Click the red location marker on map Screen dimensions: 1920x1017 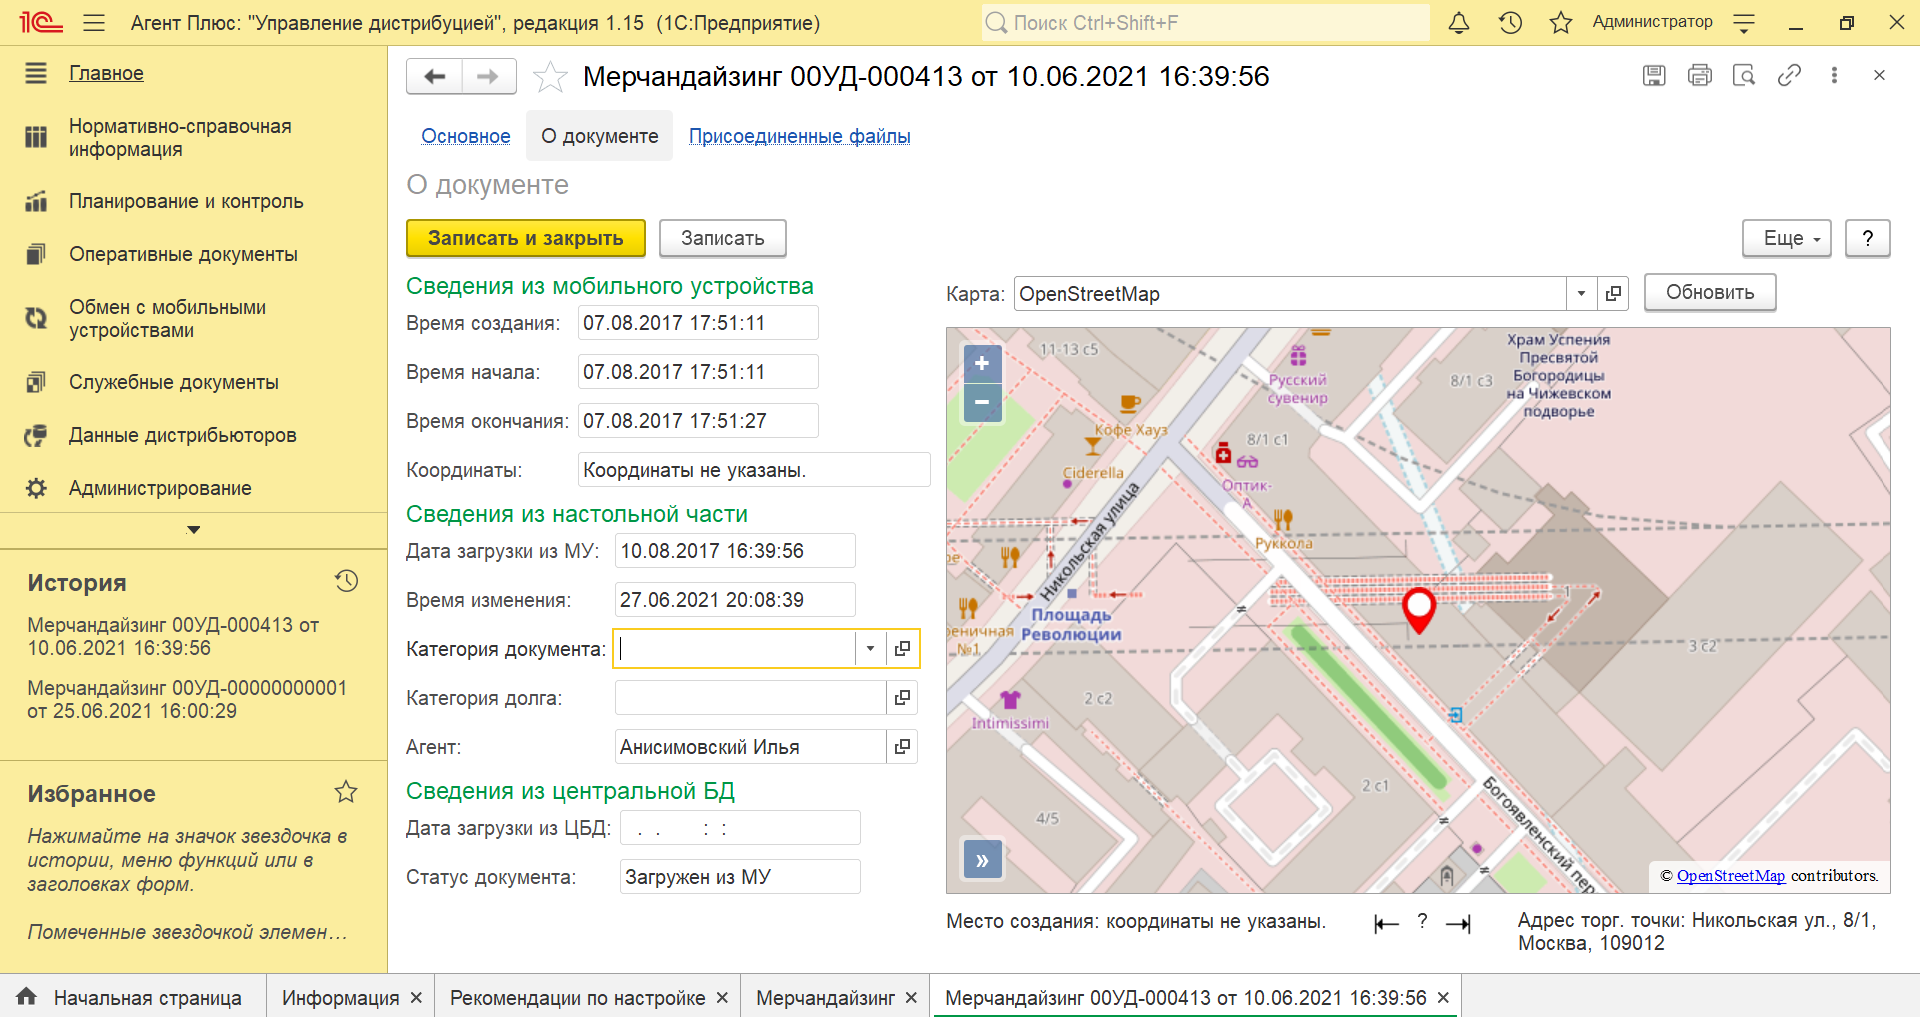click(1419, 609)
